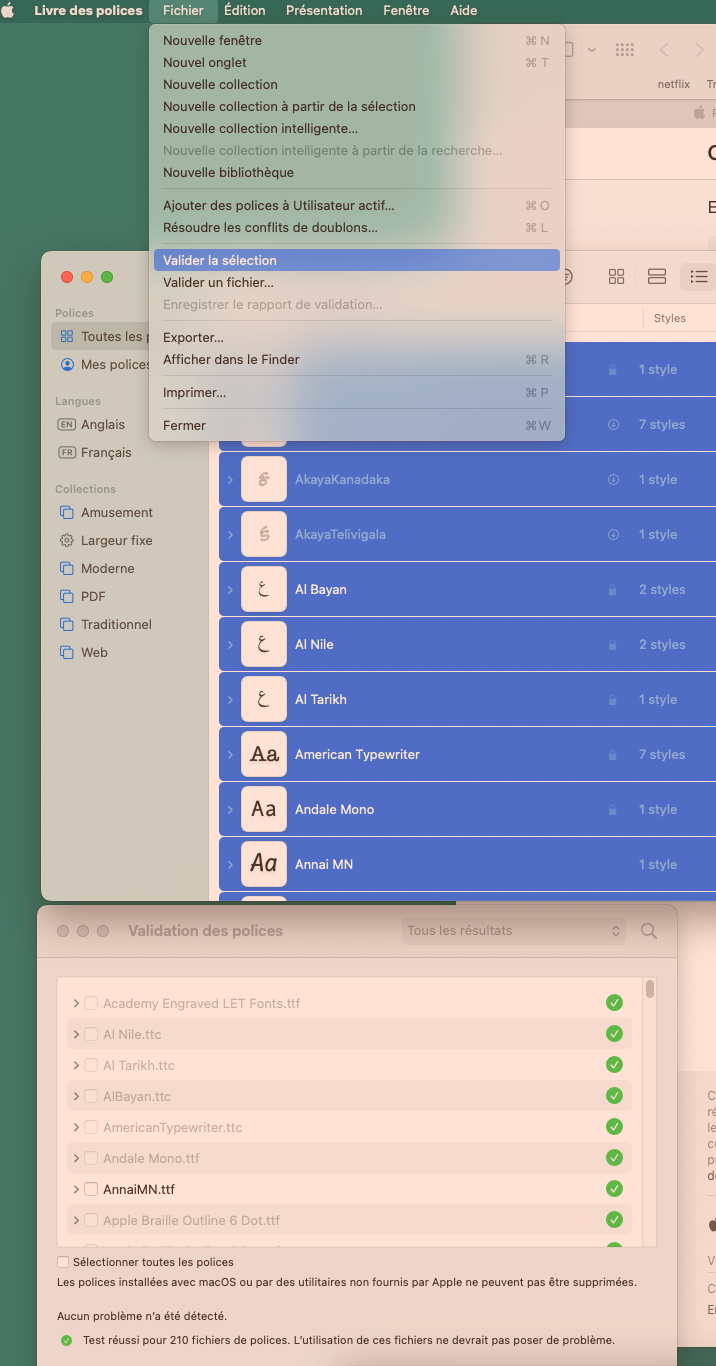Check the AmericanTypewriter.ttc checkbox

[x=91, y=1127]
